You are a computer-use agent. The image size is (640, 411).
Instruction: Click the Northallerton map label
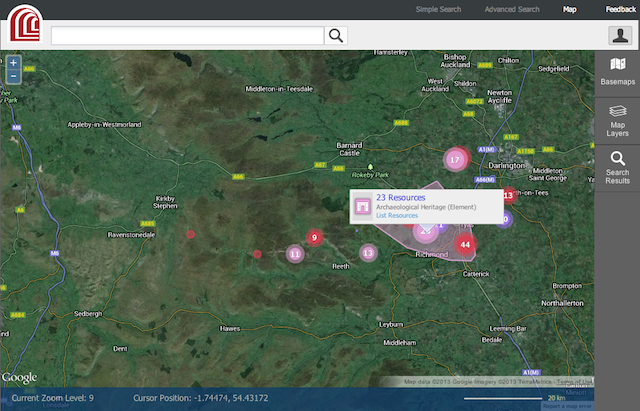coord(562,303)
